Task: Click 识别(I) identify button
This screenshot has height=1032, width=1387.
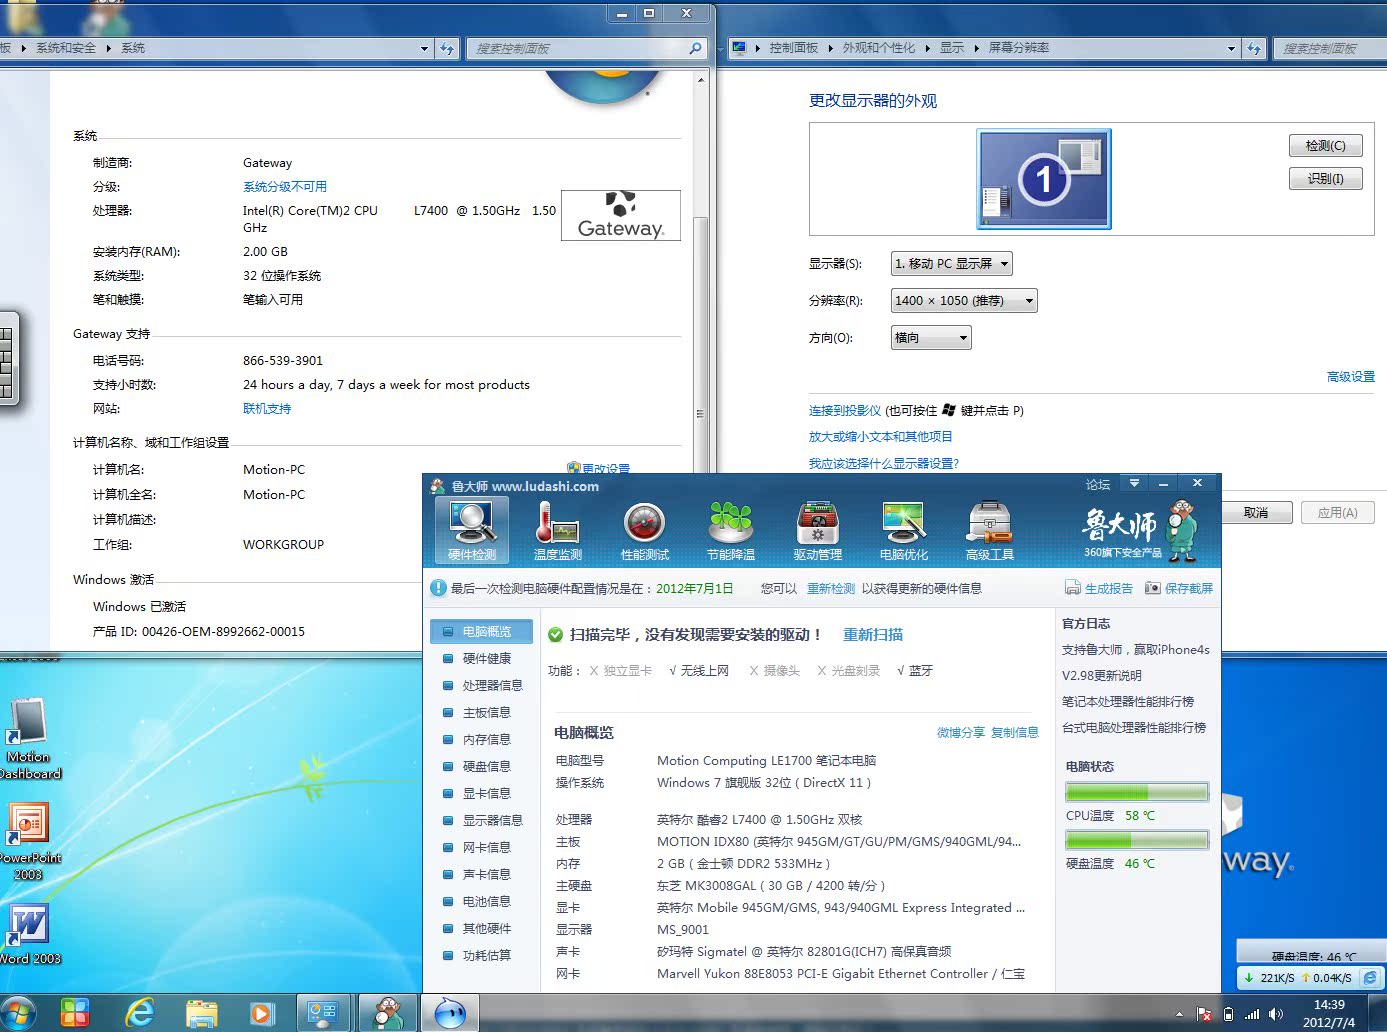Action: pyautogui.click(x=1326, y=179)
